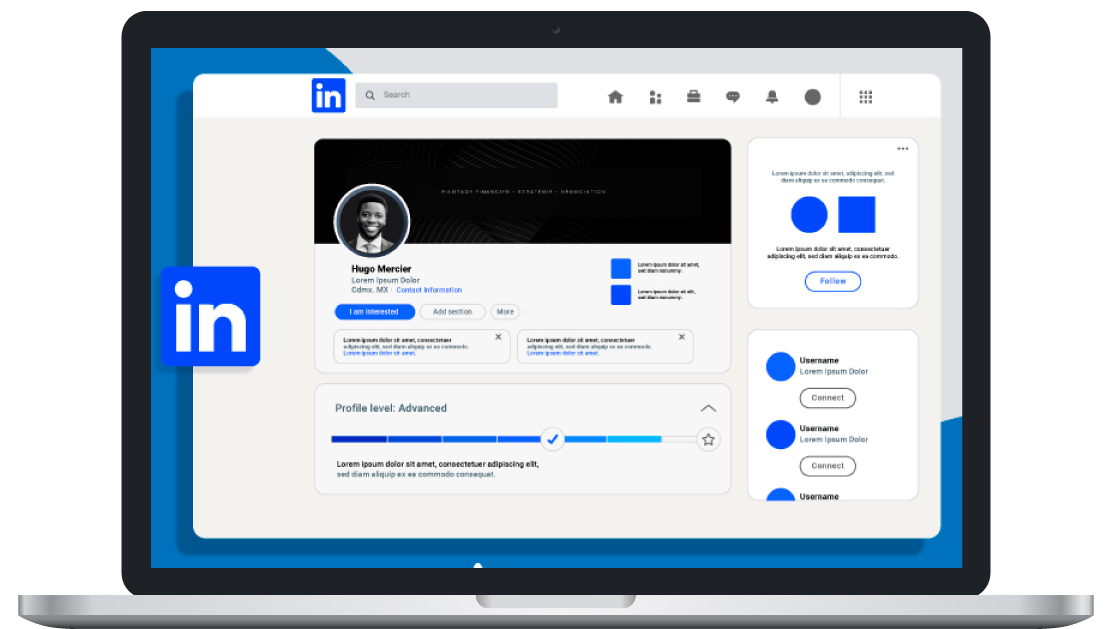Click the large blue square in promo card
1112x629 pixels.
pos(857,215)
